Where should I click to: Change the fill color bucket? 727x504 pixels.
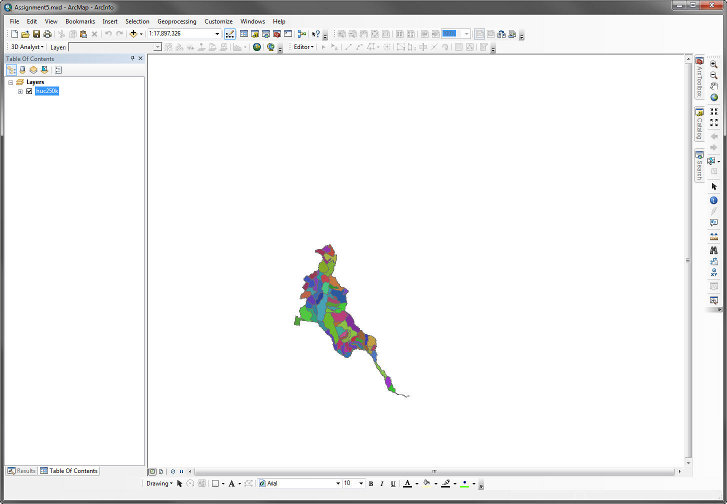[x=427, y=484]
